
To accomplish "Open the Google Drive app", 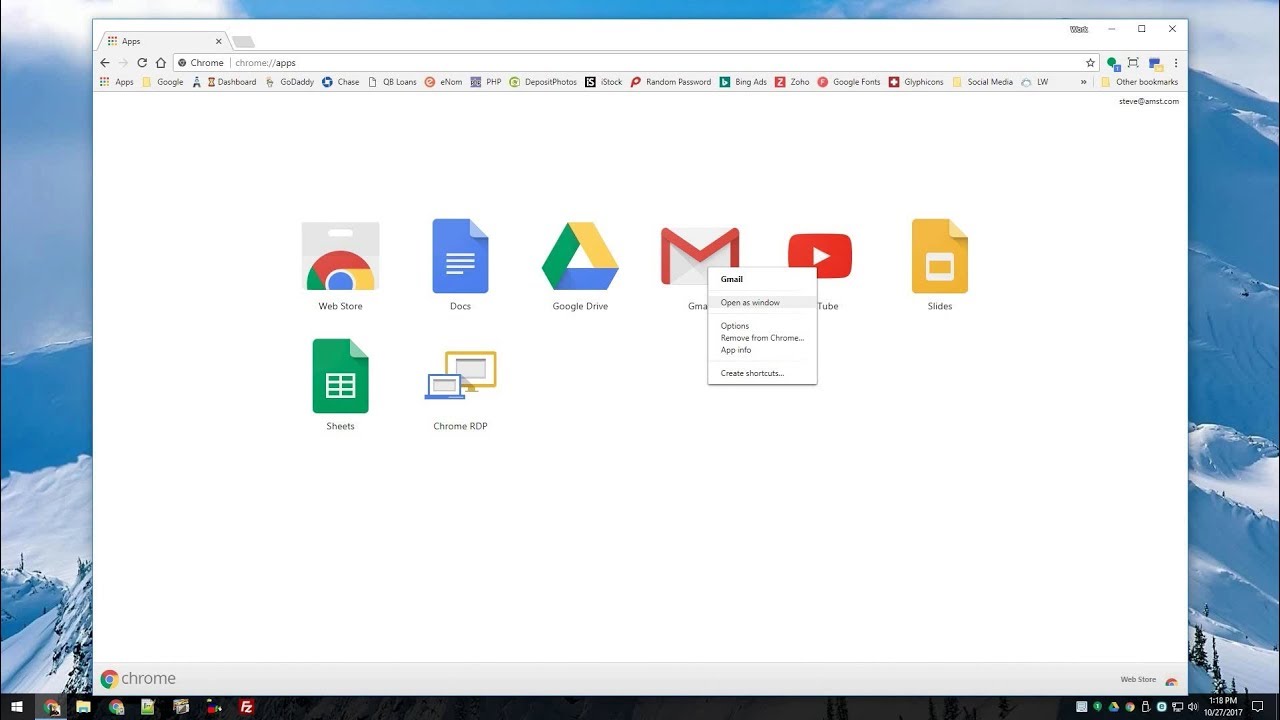I will [x=580, y=255].
